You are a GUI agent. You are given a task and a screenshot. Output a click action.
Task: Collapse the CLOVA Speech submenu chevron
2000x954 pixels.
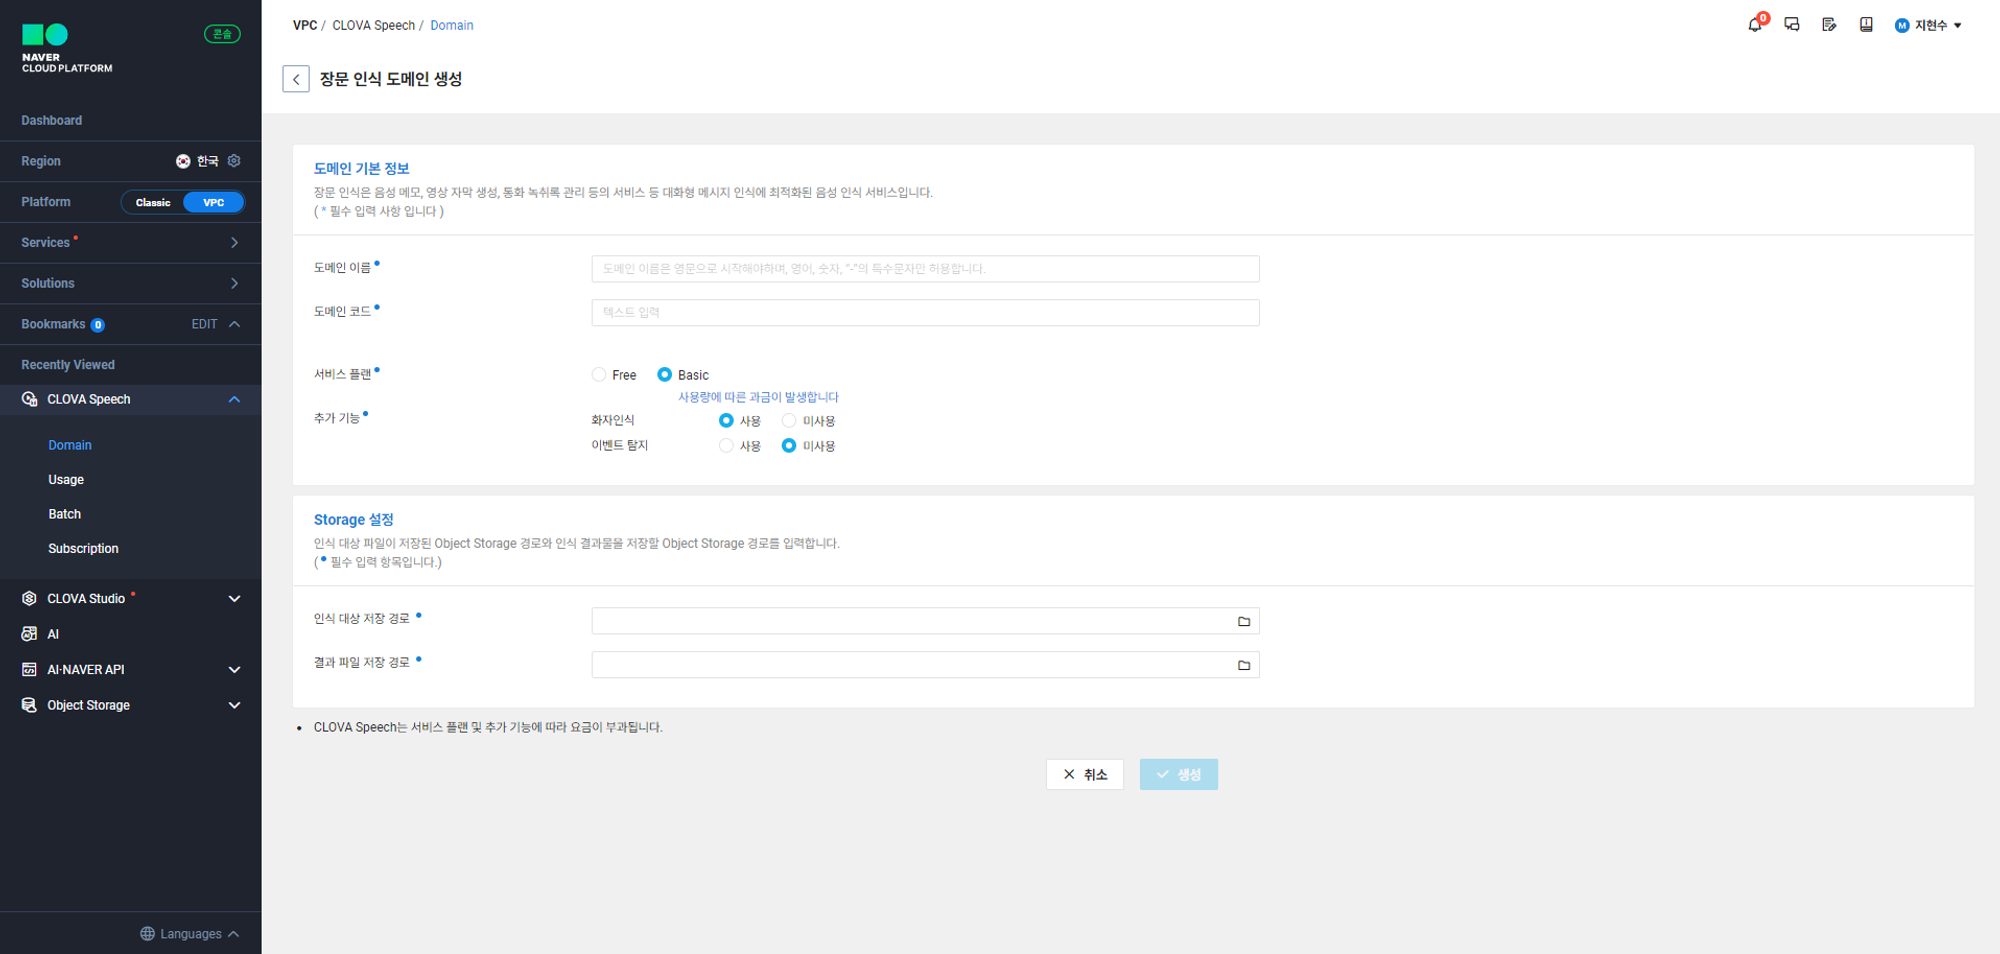[234, 400]
